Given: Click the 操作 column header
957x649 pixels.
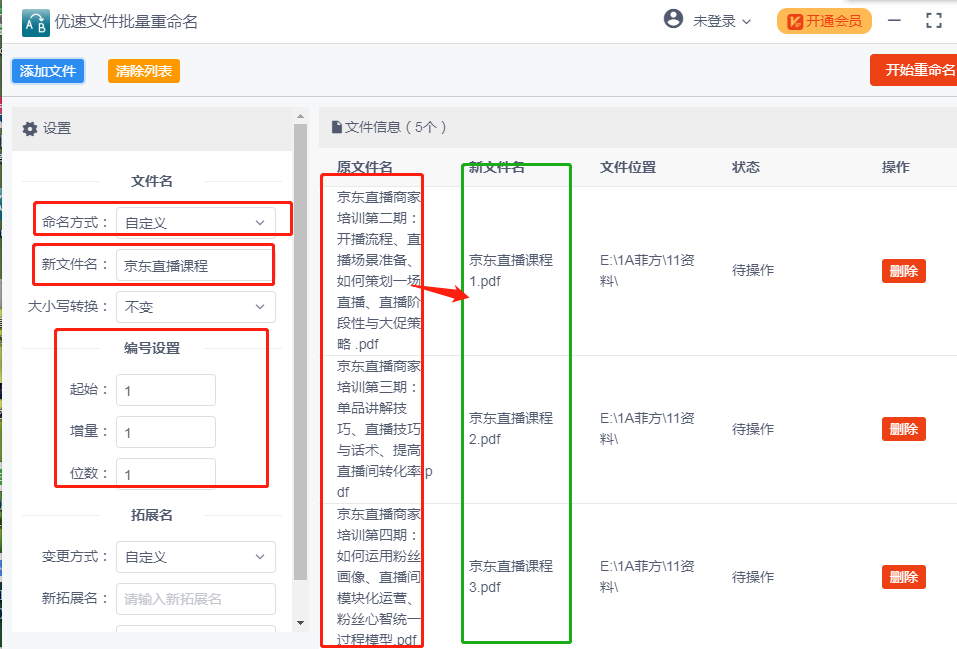Looking at the screenshot, I should [895, 167].
